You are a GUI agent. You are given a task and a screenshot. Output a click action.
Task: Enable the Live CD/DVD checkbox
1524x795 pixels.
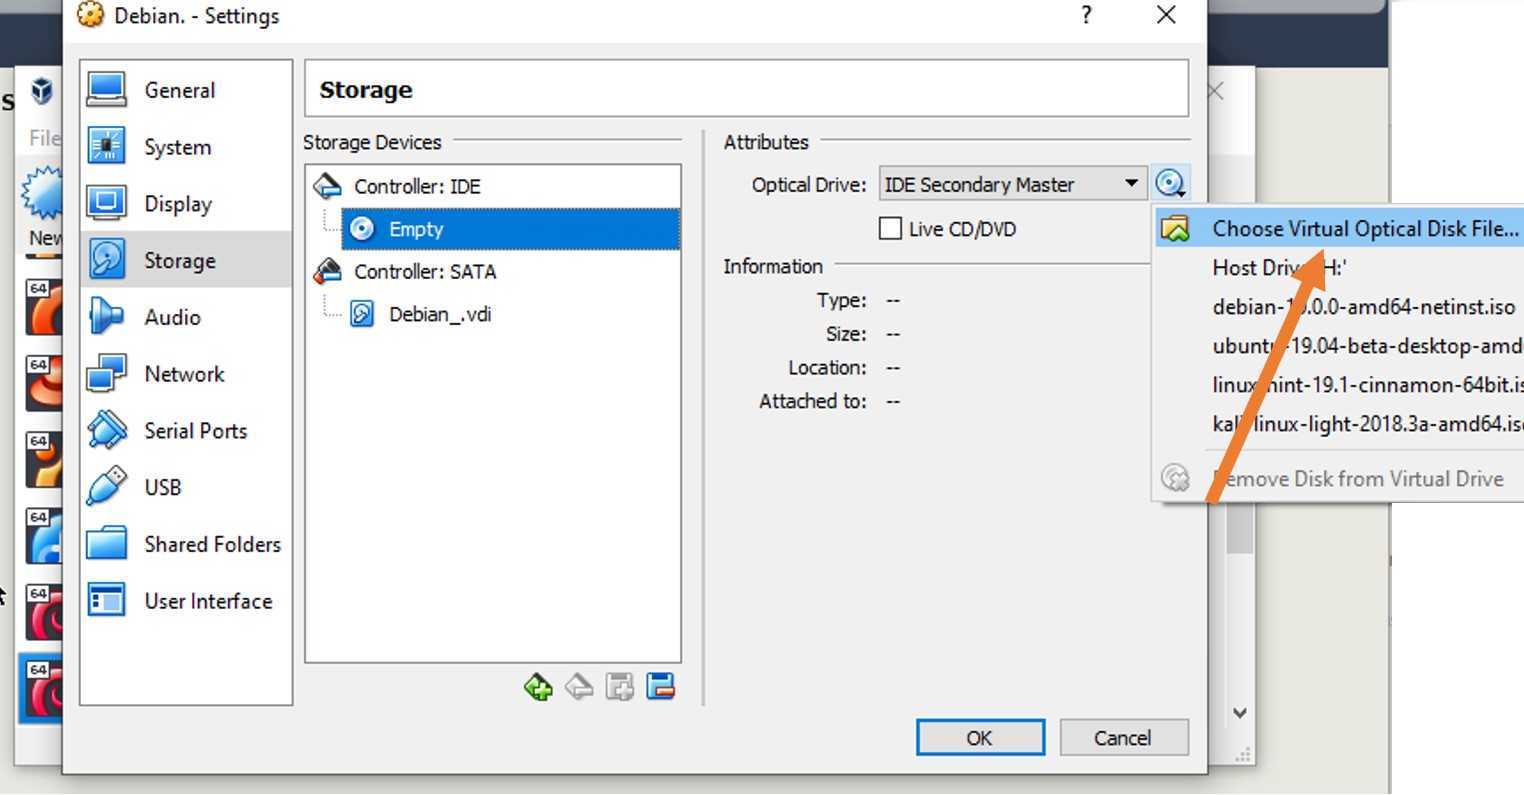pyautogui.click(x=890, y=229)
